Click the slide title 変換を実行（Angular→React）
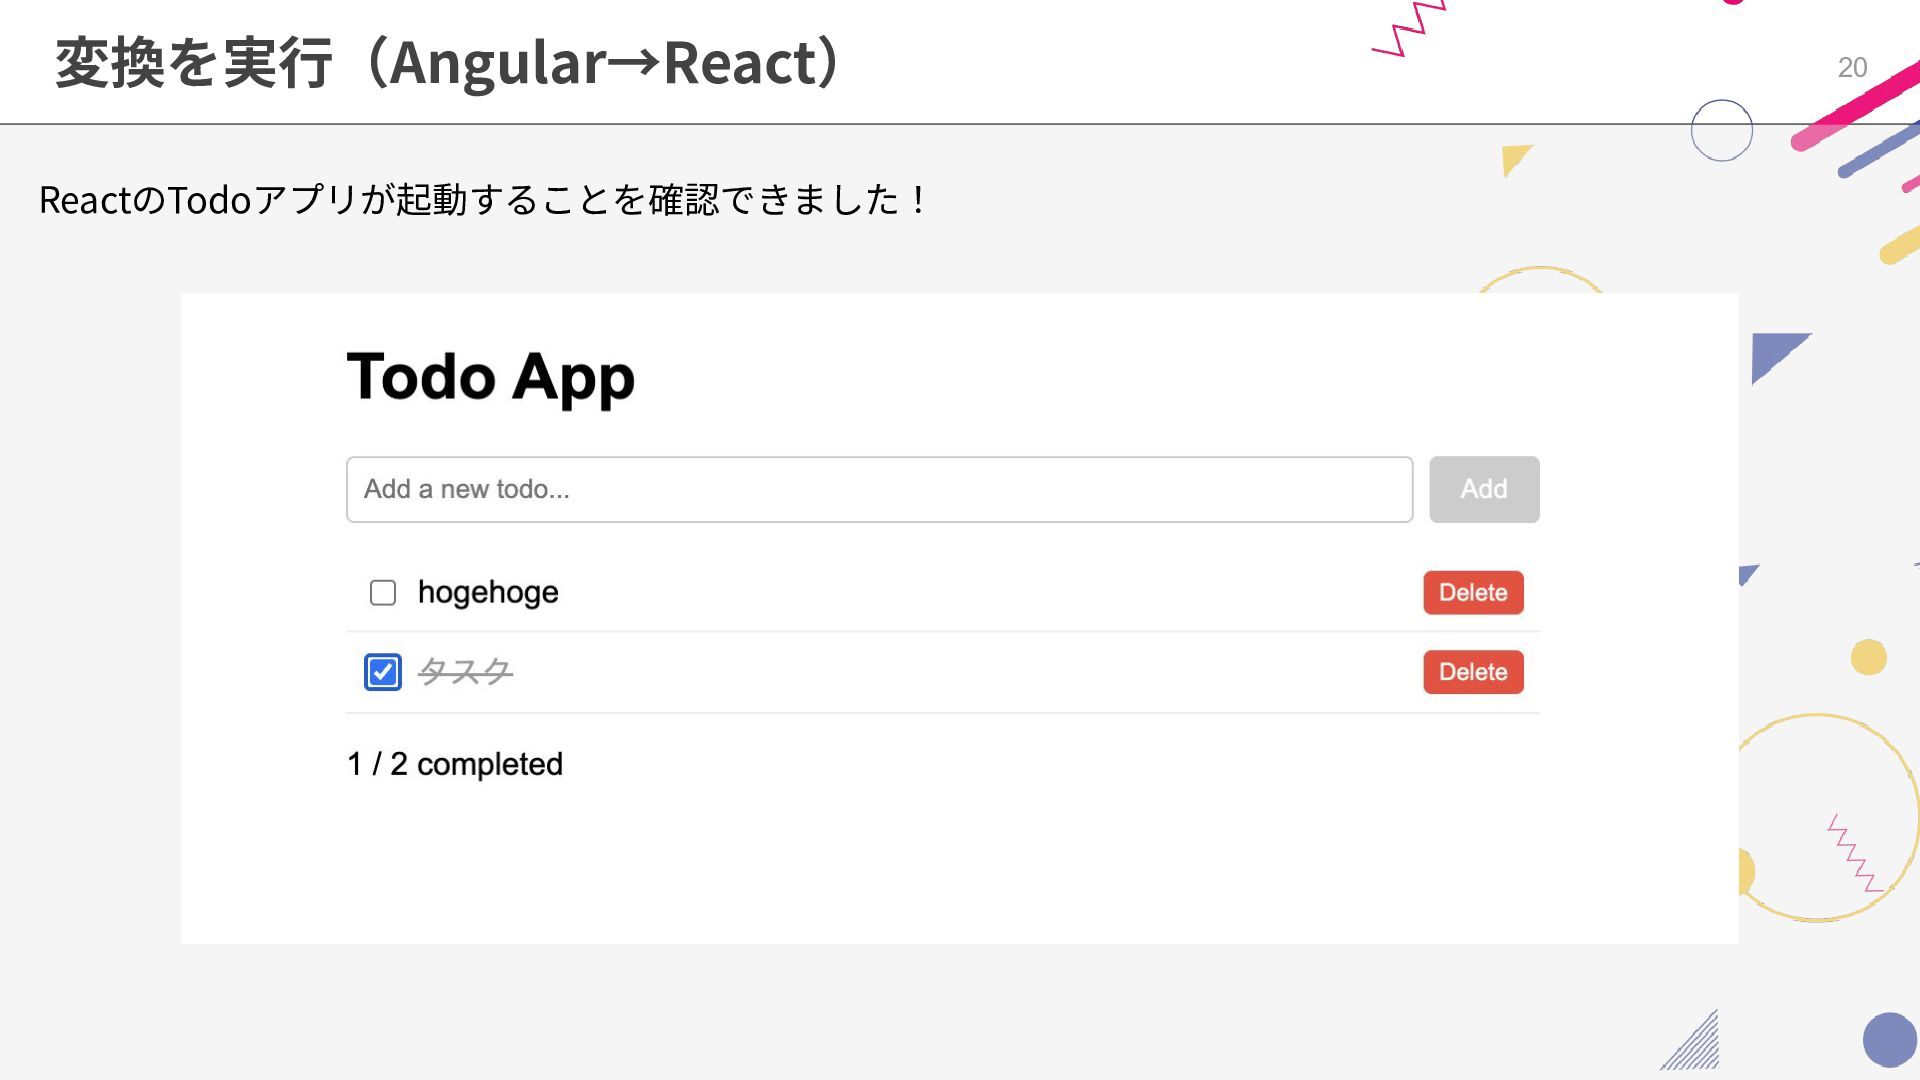Screen dimensions: 1920x1080 (450, 62)
